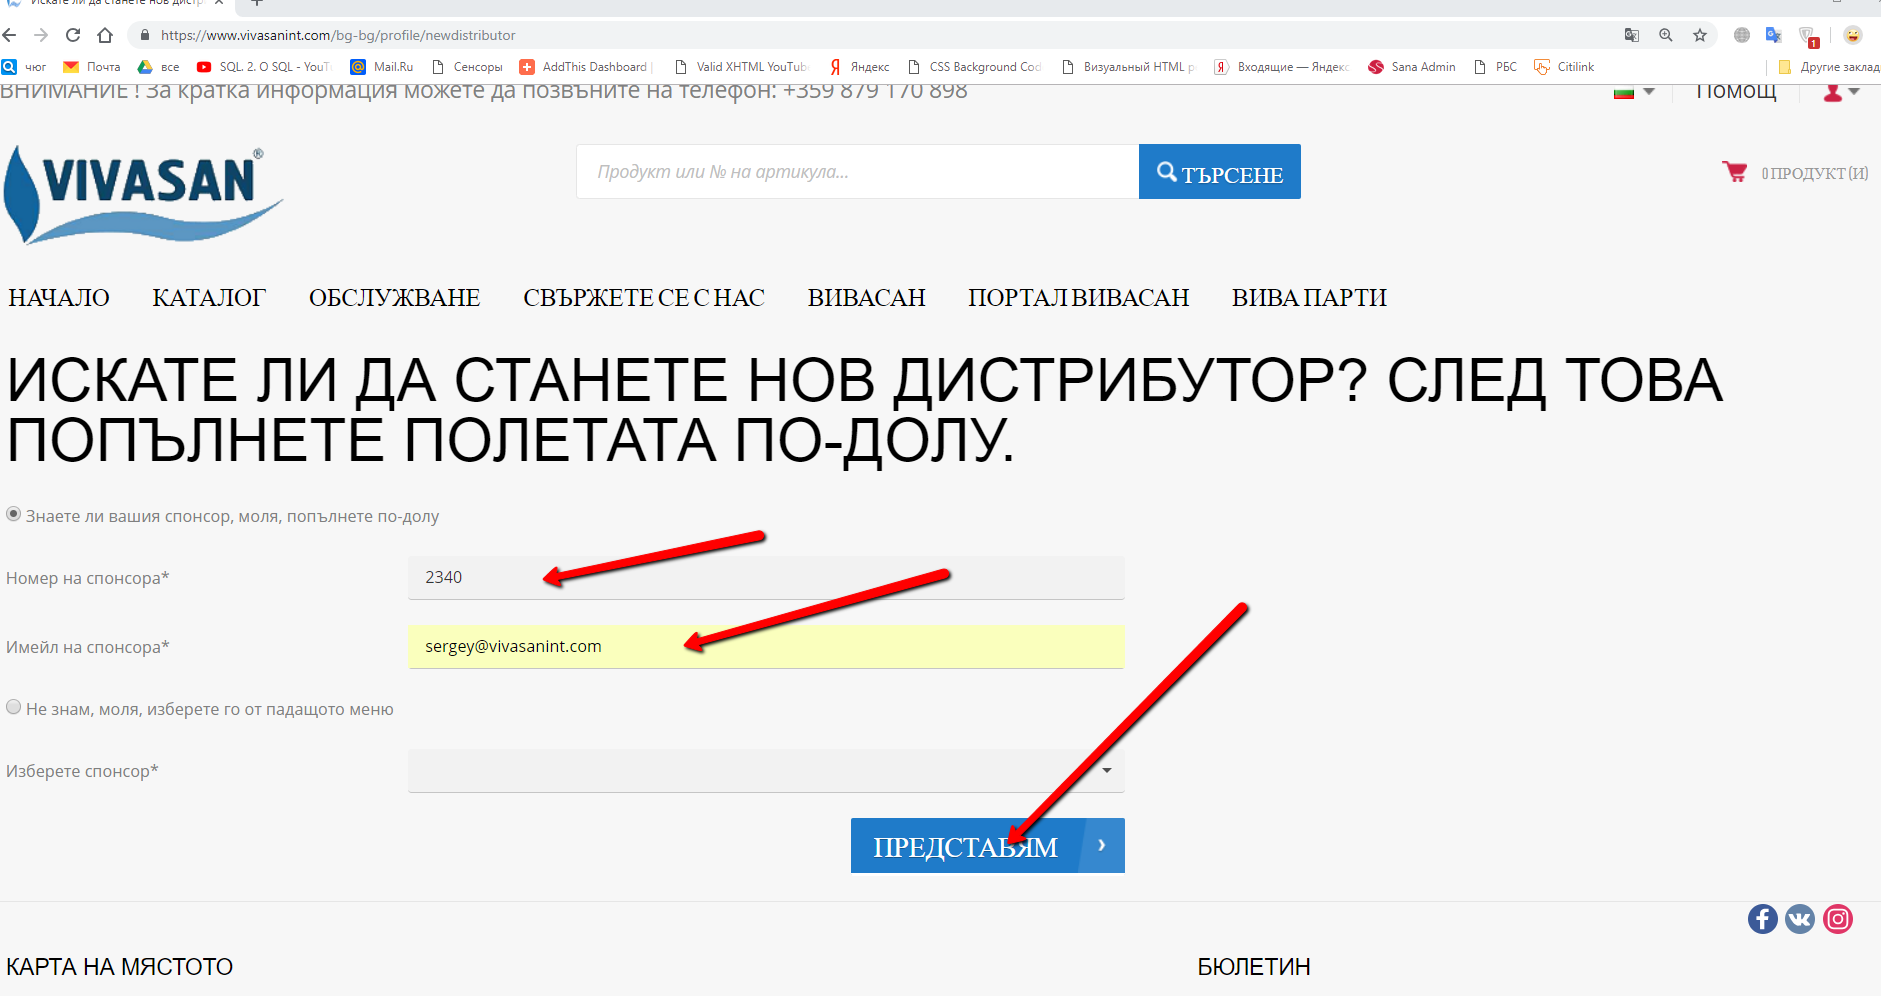Click the browser address bar URL
This screenshot has height=996, width=1881.
pos(338,35)
